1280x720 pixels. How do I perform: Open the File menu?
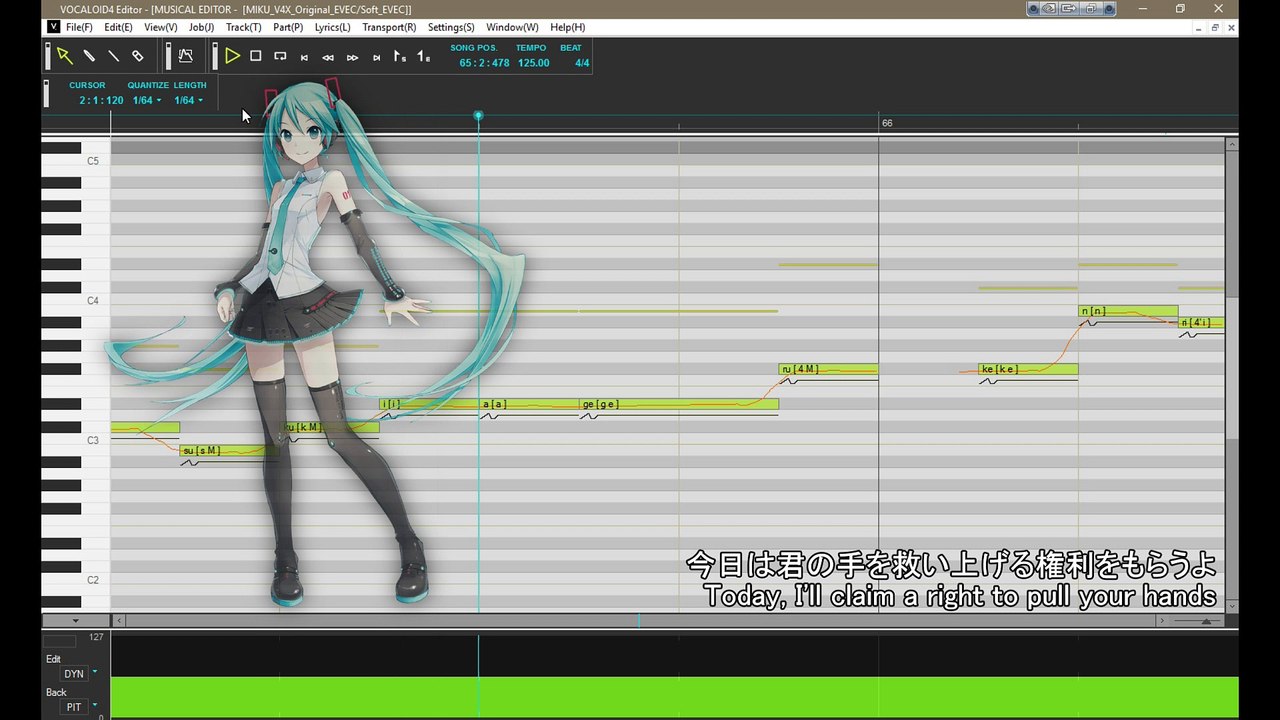coord(79,27)
